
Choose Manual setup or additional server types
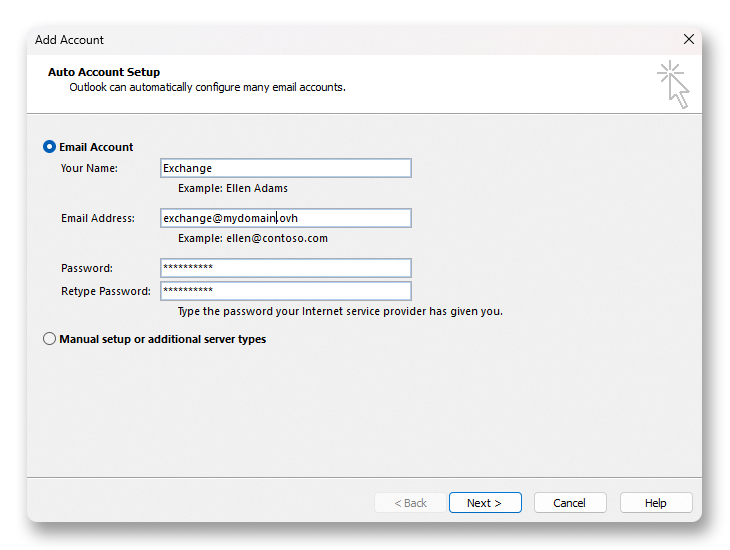tap(50, 339)
